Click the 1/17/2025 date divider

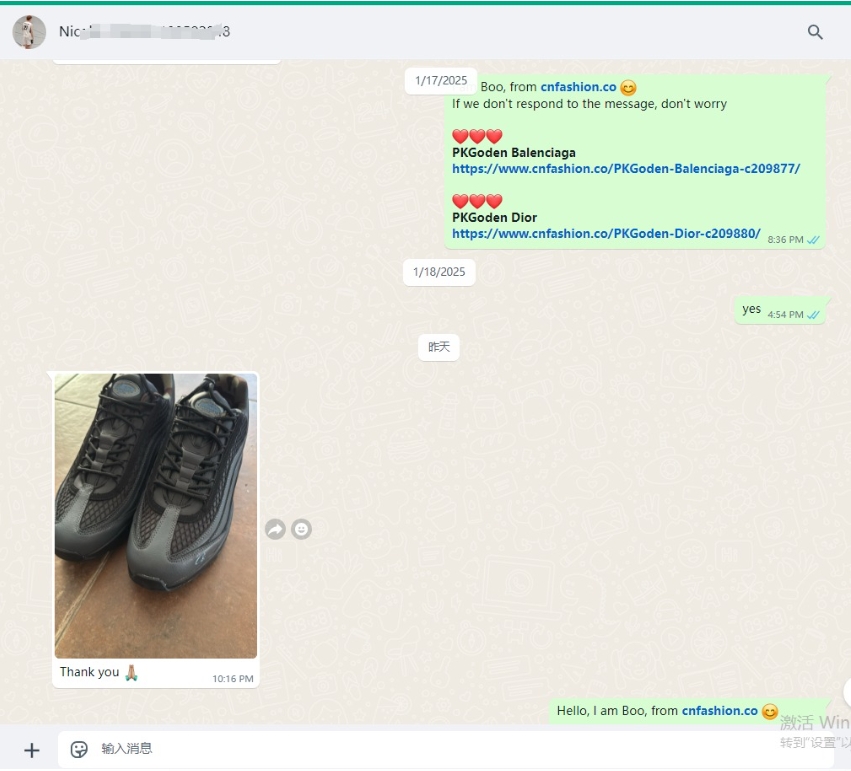point(440,80)
